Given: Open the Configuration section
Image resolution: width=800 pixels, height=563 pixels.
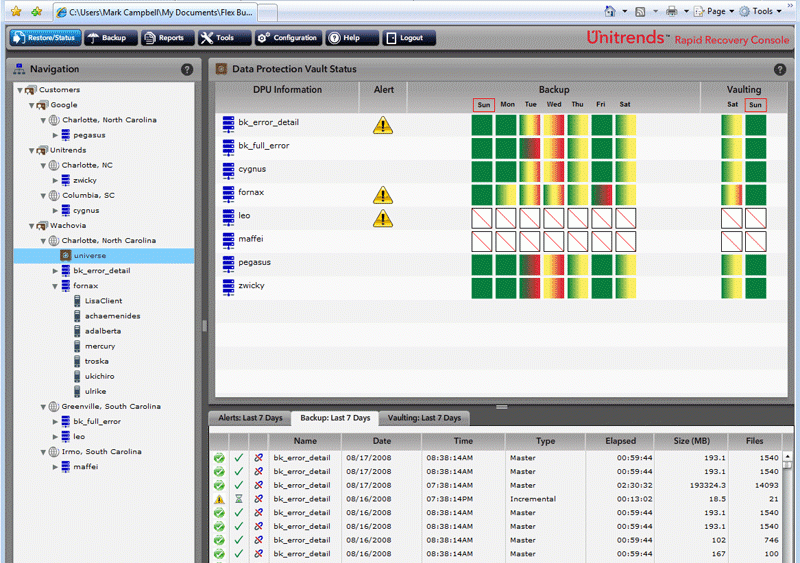Looking at the screenshot, I should (288, 38).
